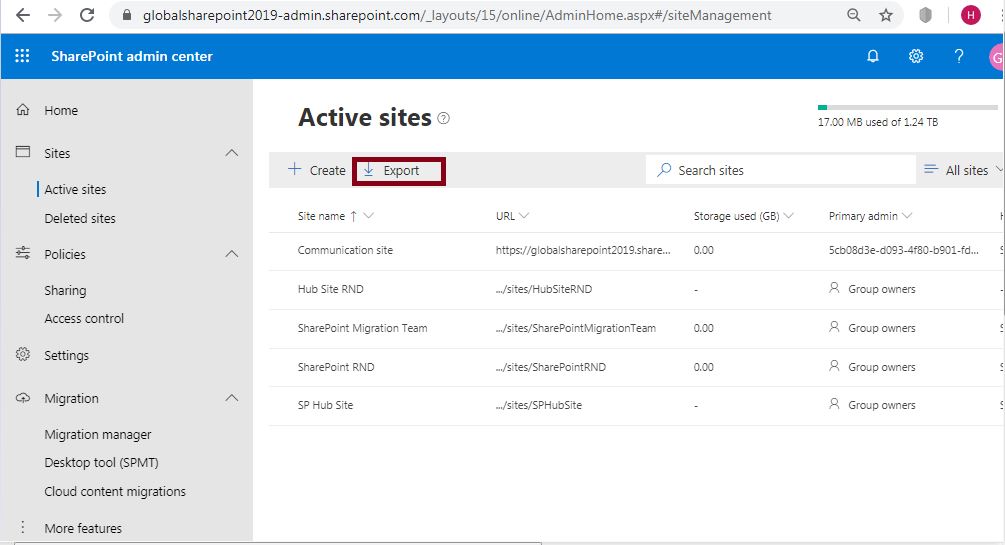This screenshot has width=1005, height=545.
Task: Collapse the Sites section
Action: (x=232, y=153)
